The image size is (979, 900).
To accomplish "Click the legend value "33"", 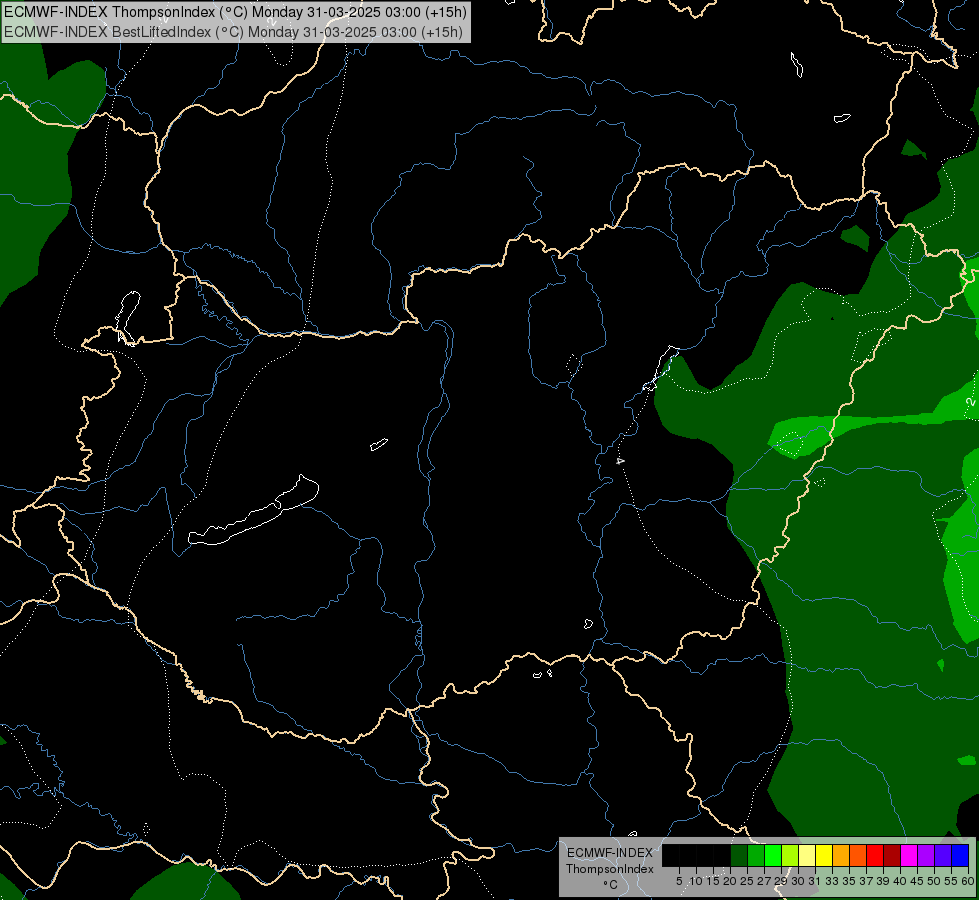I will tap(832, 881).
